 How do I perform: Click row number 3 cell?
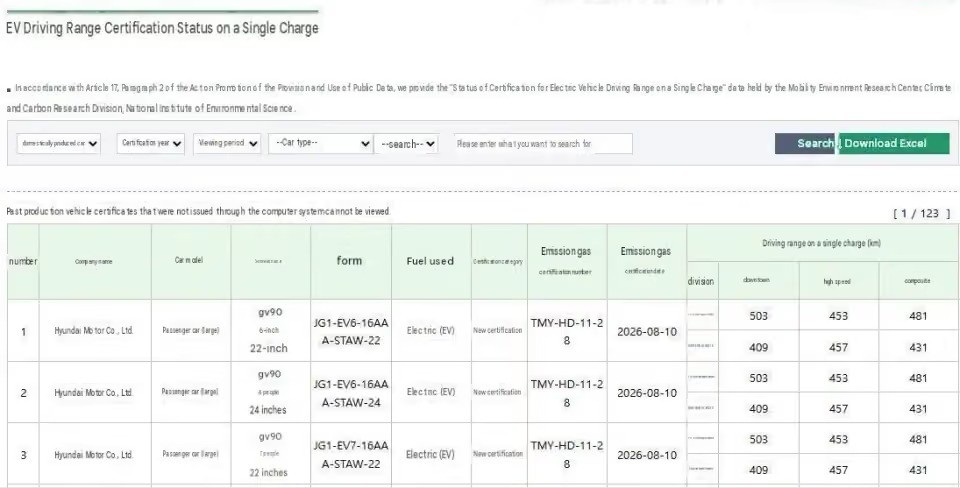click(23, 455)
